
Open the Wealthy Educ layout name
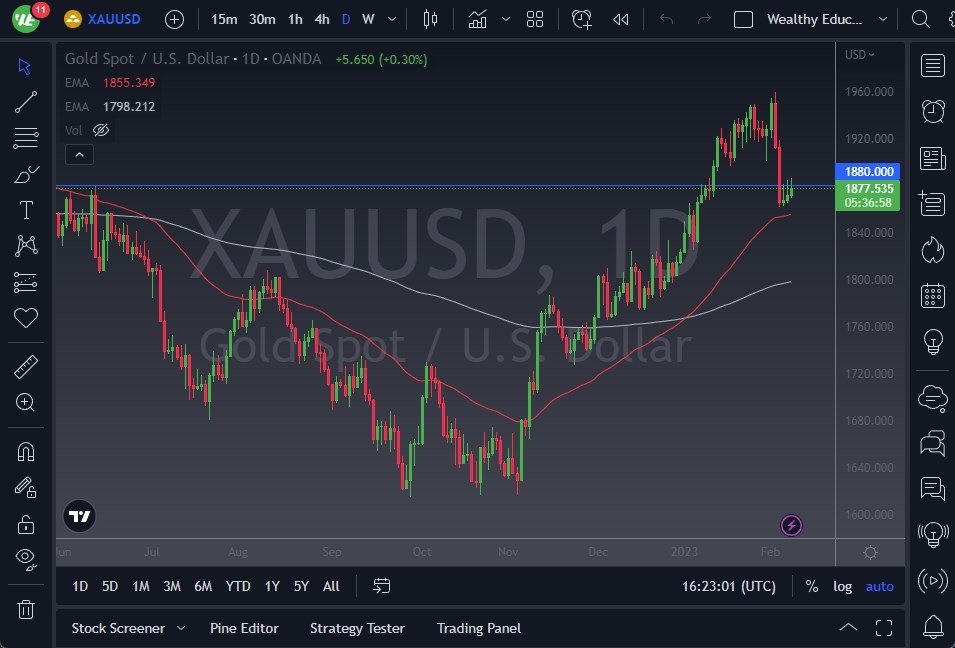(814, 19)
